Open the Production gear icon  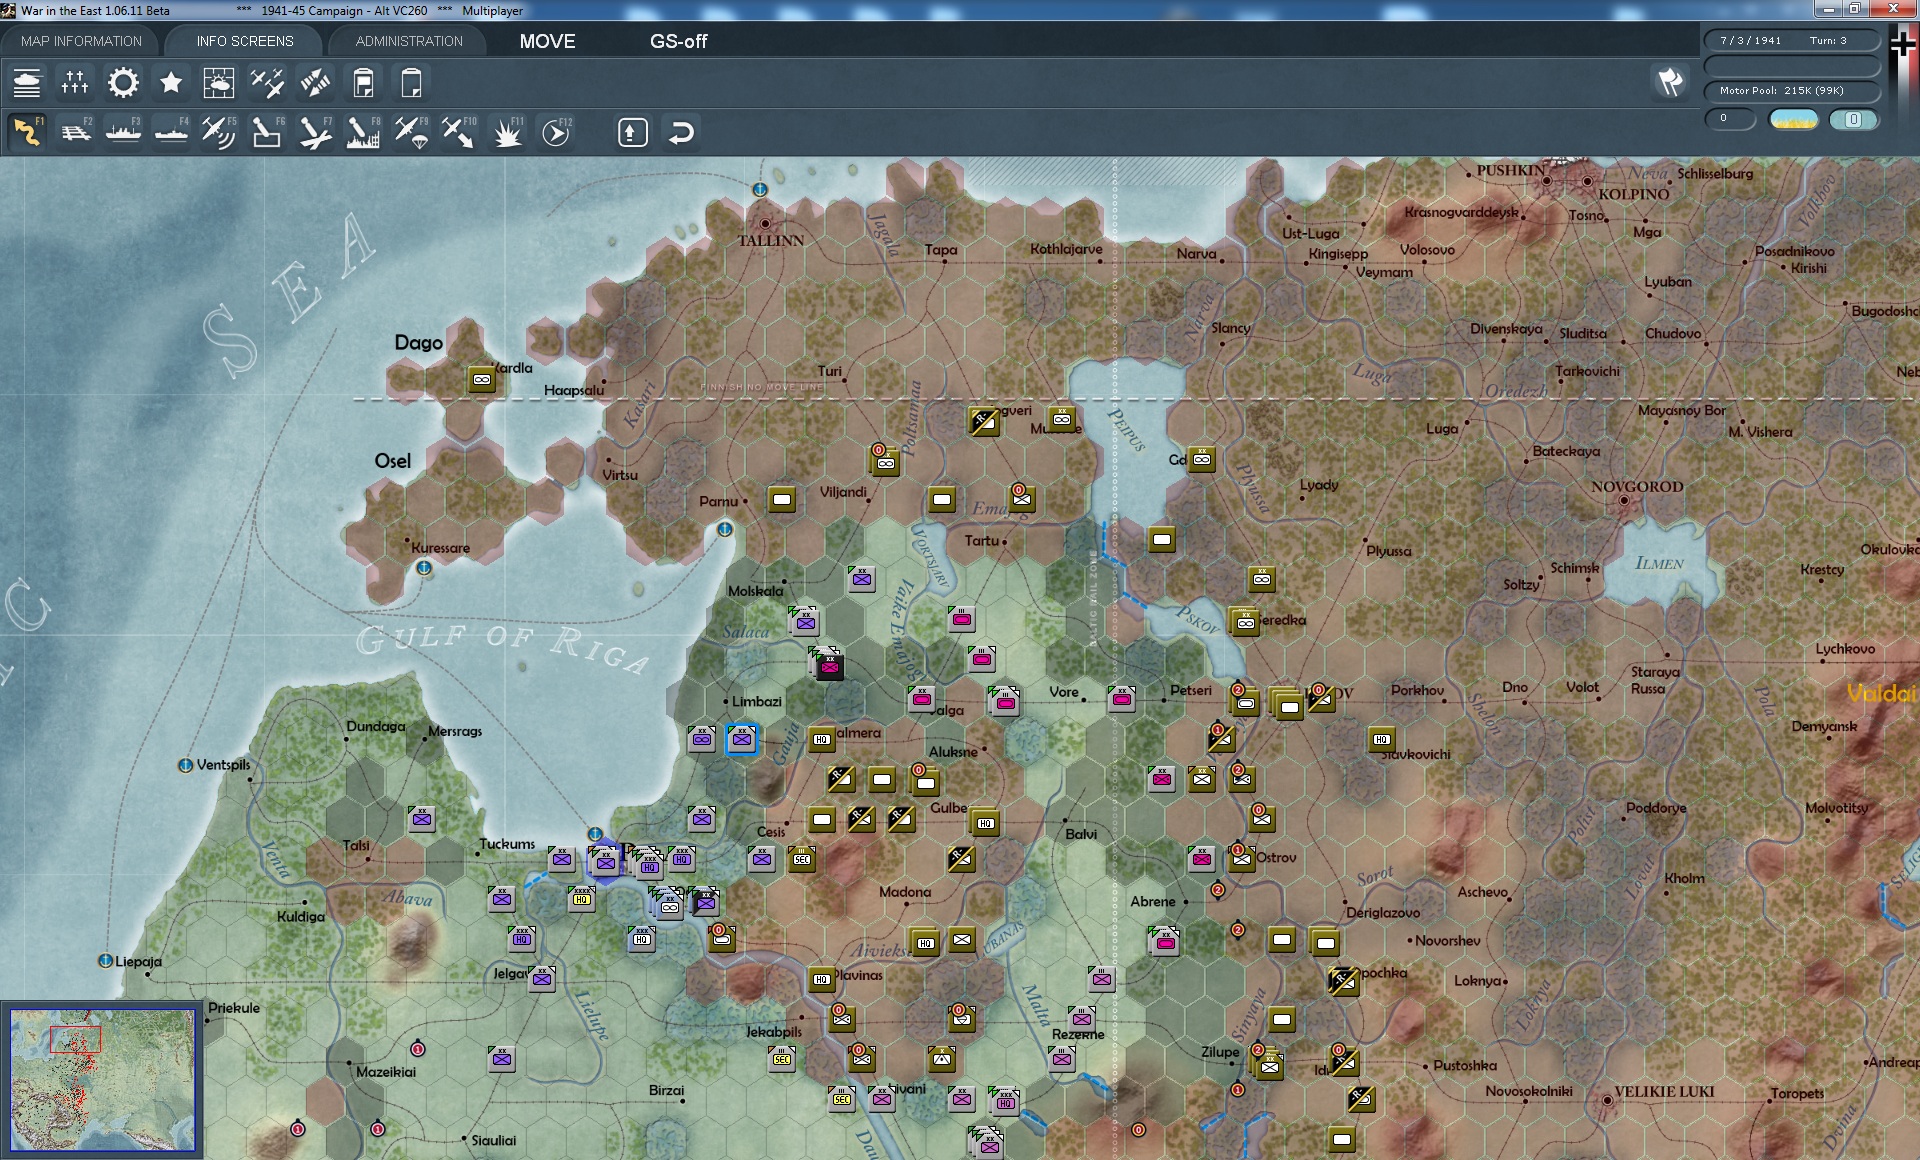click(x=123, y=83)
